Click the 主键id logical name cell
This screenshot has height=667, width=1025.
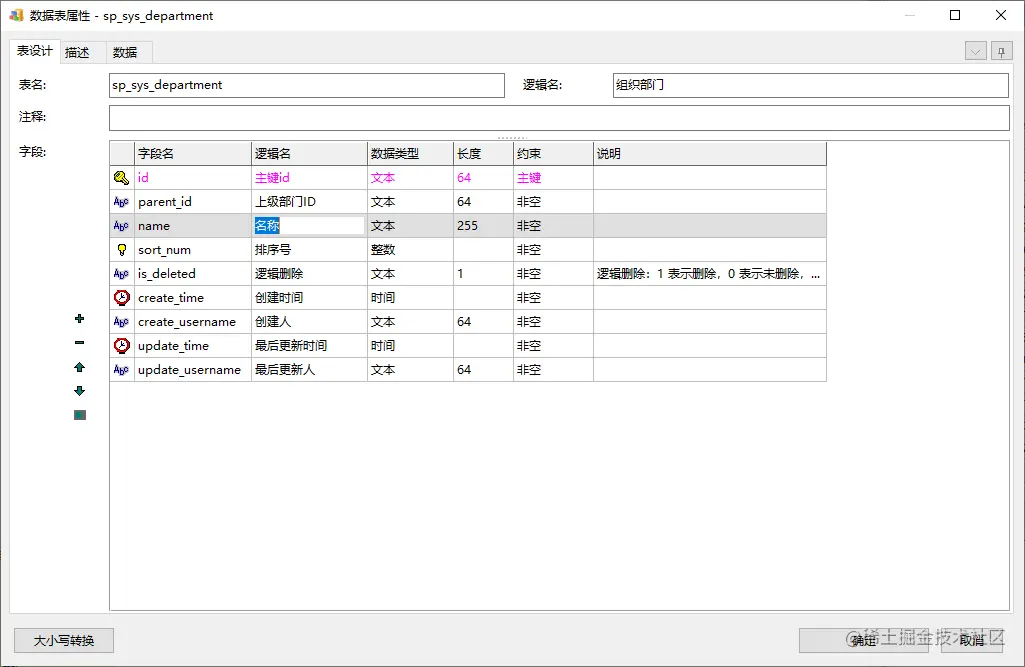pos(309,177)
